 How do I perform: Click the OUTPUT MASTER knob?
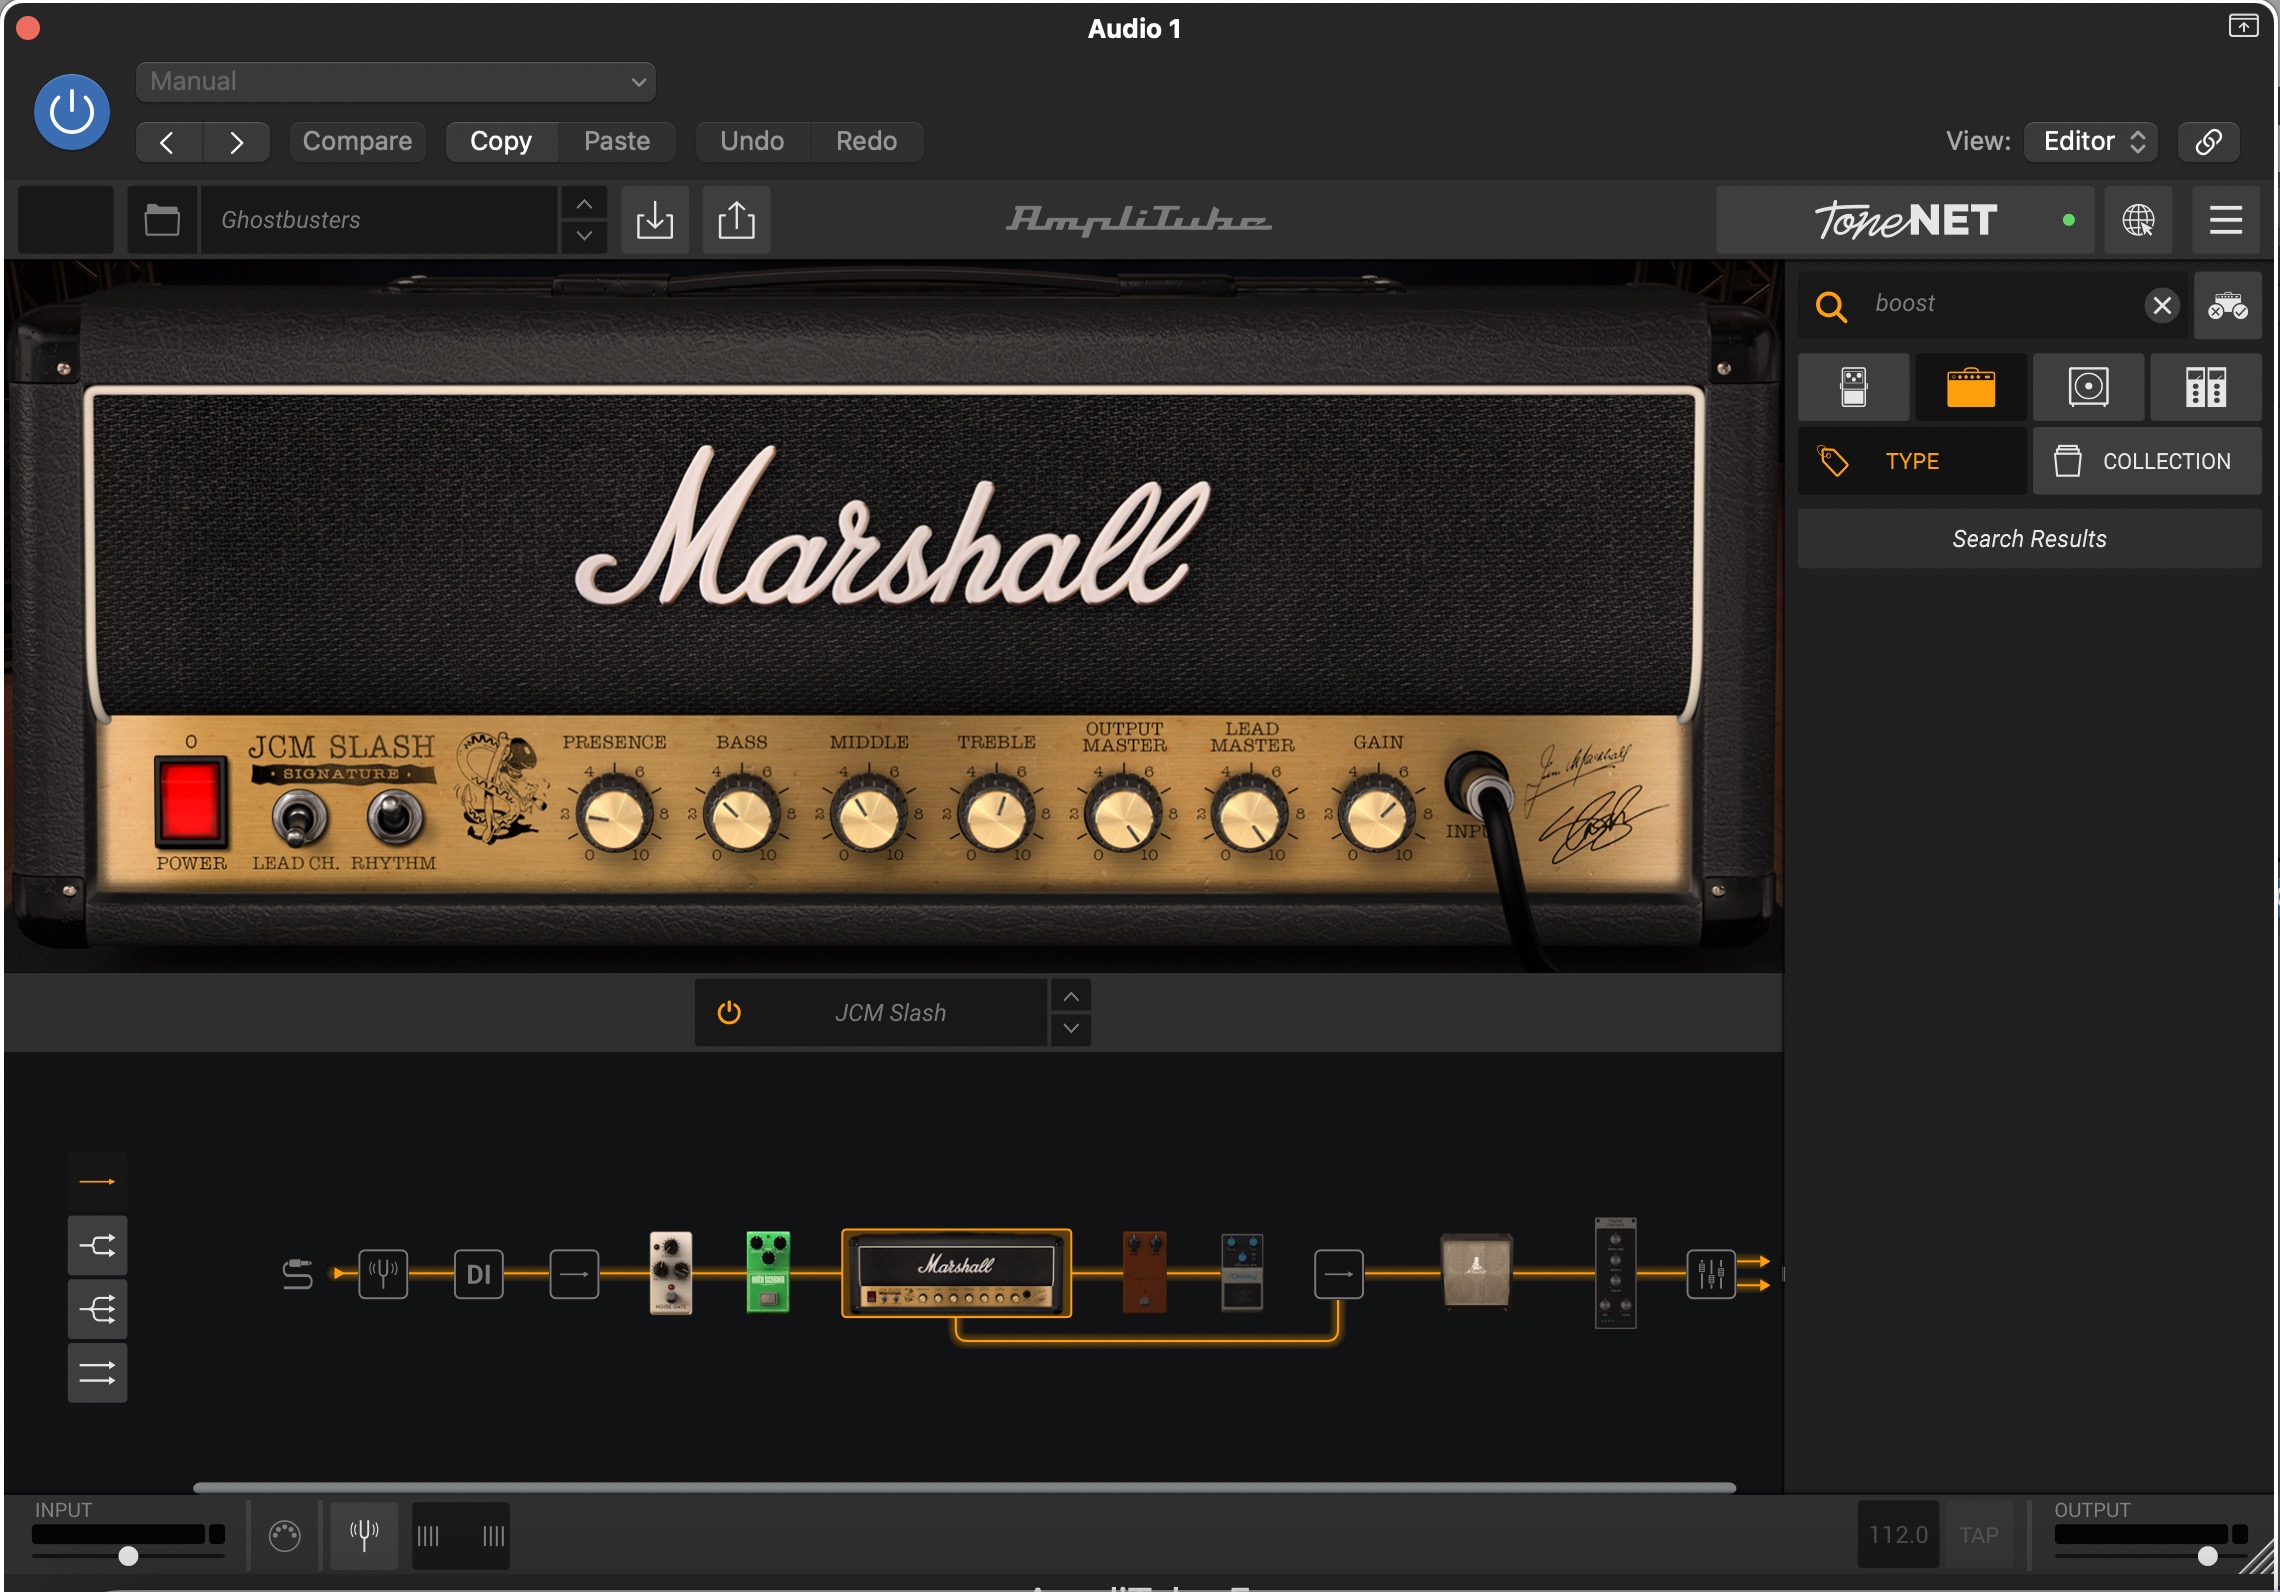(1123, 814)
